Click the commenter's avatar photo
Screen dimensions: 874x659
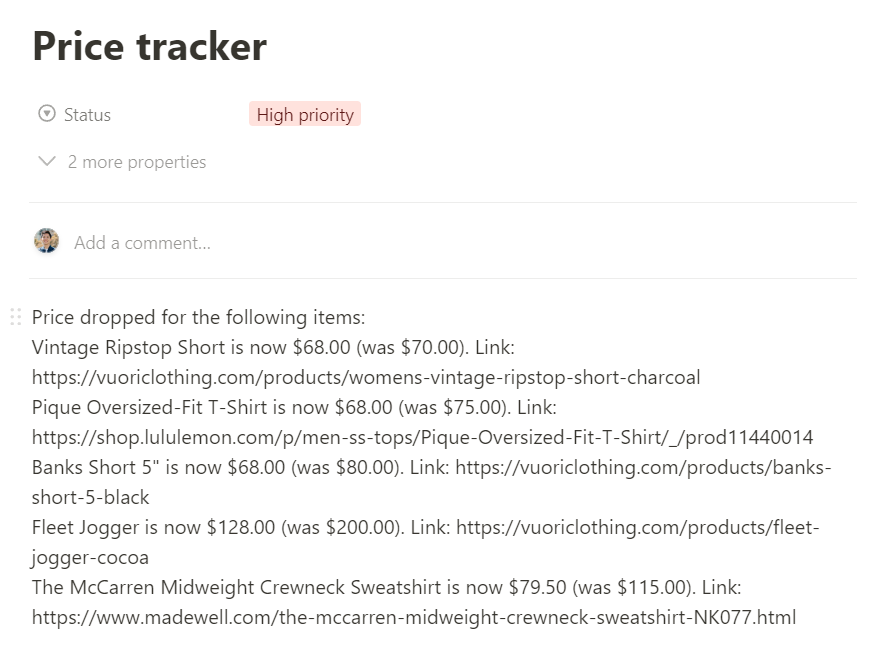pos(46,240)
